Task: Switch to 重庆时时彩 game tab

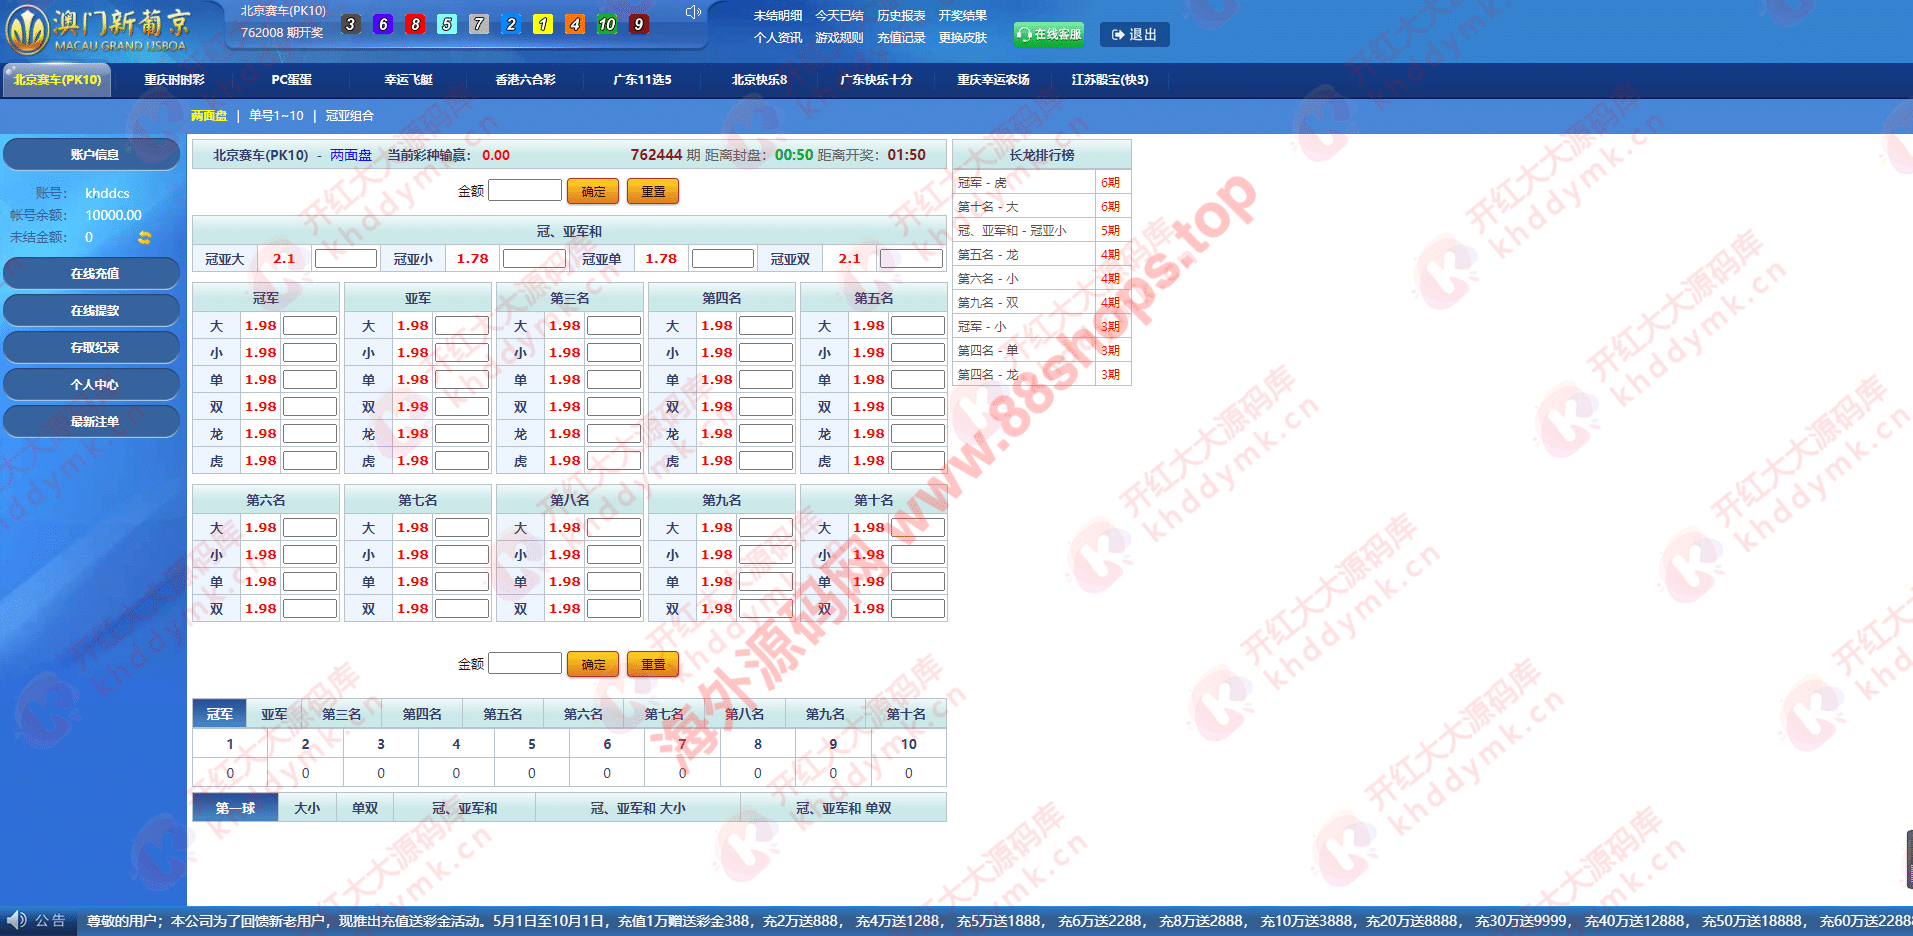Action: point(174,80)
